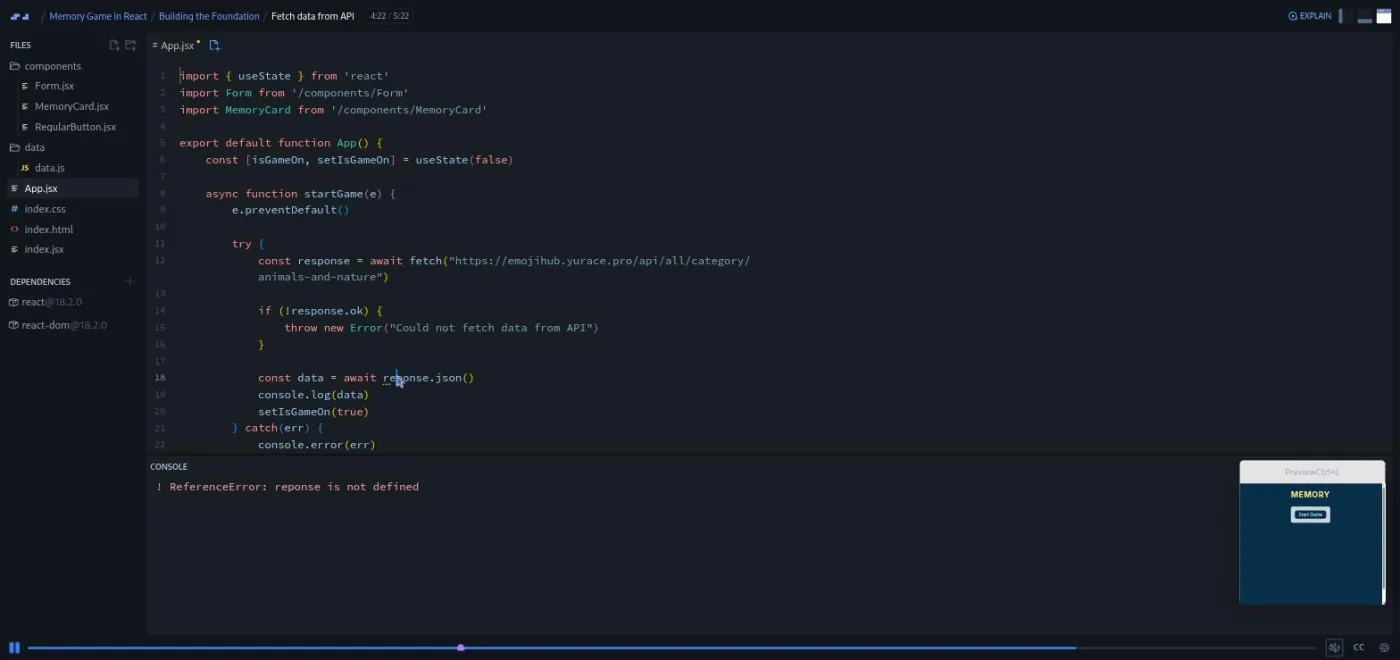The image size is (1400, 660).
Task: Open index.css file
Action: 45,209
